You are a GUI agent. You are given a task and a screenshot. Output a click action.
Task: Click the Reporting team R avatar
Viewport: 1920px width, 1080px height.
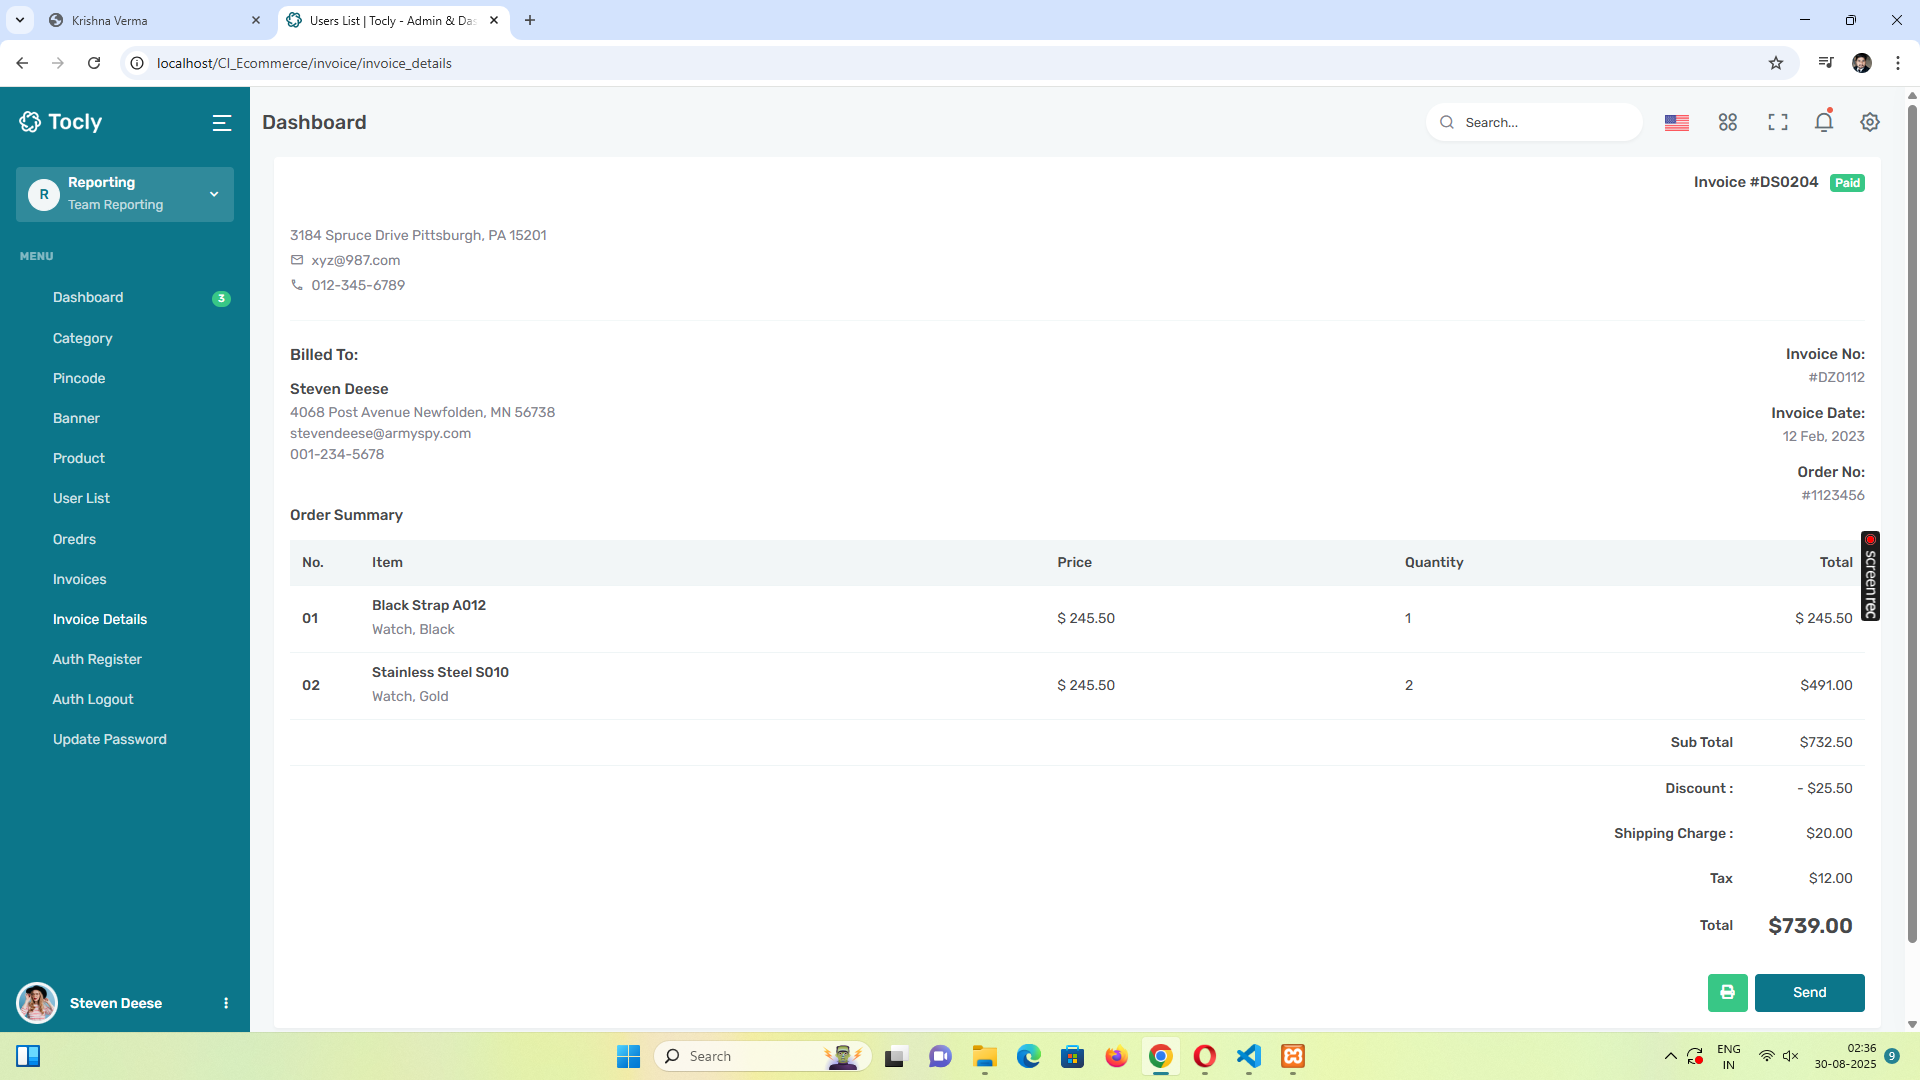pyautogui.click(x=44, y=194)
